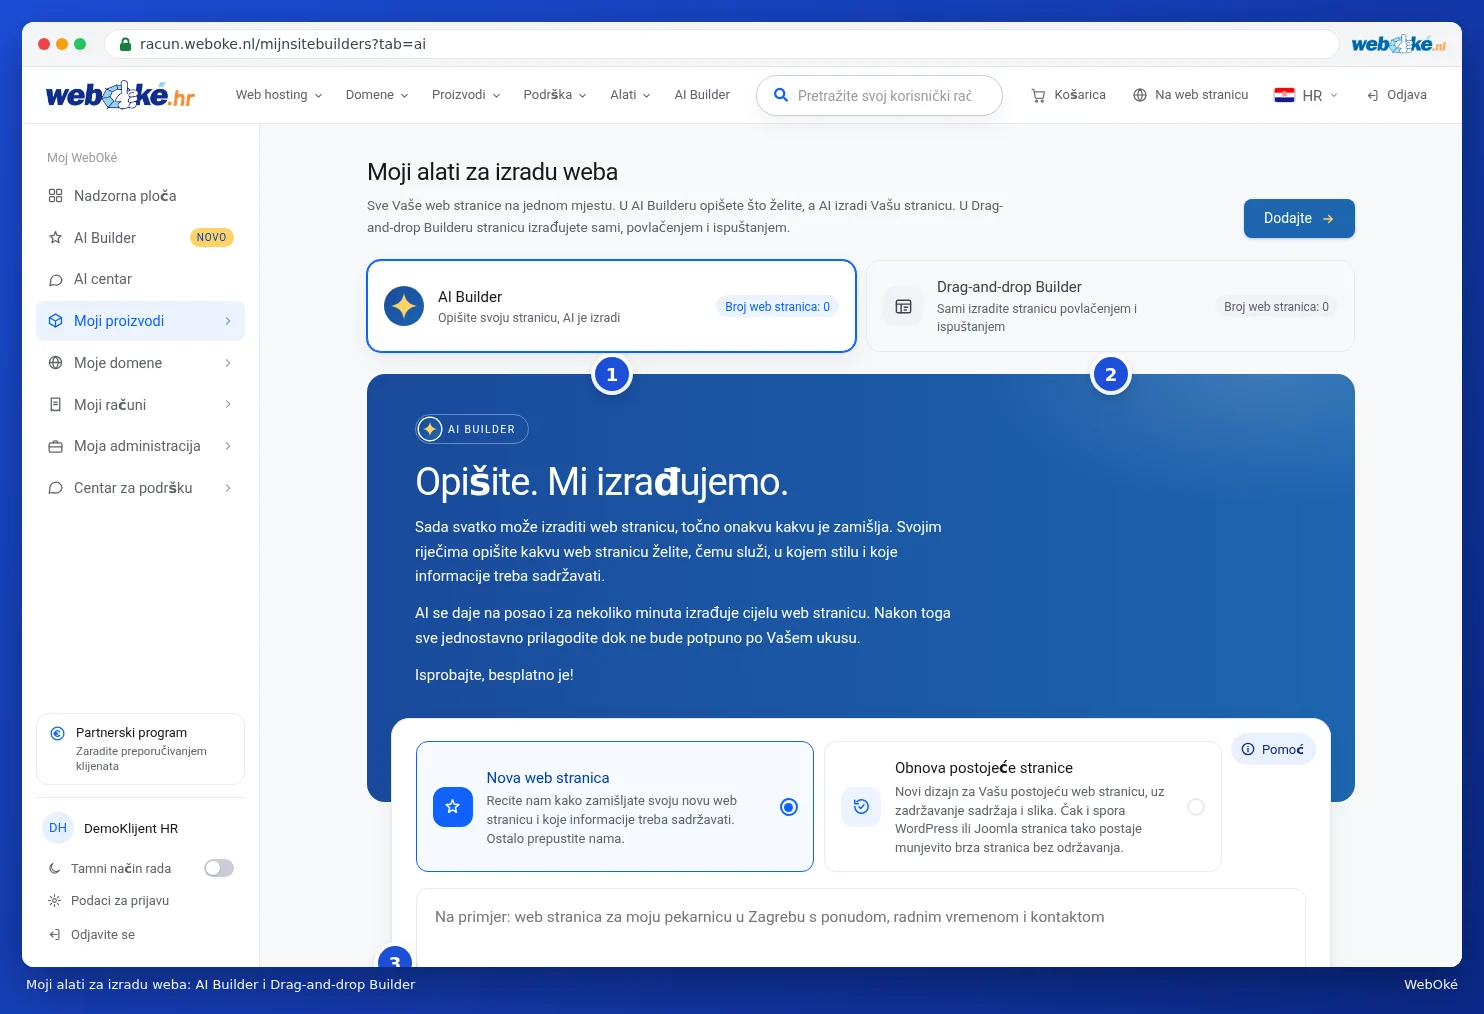Click the search magnifier icon

point(781,96)
